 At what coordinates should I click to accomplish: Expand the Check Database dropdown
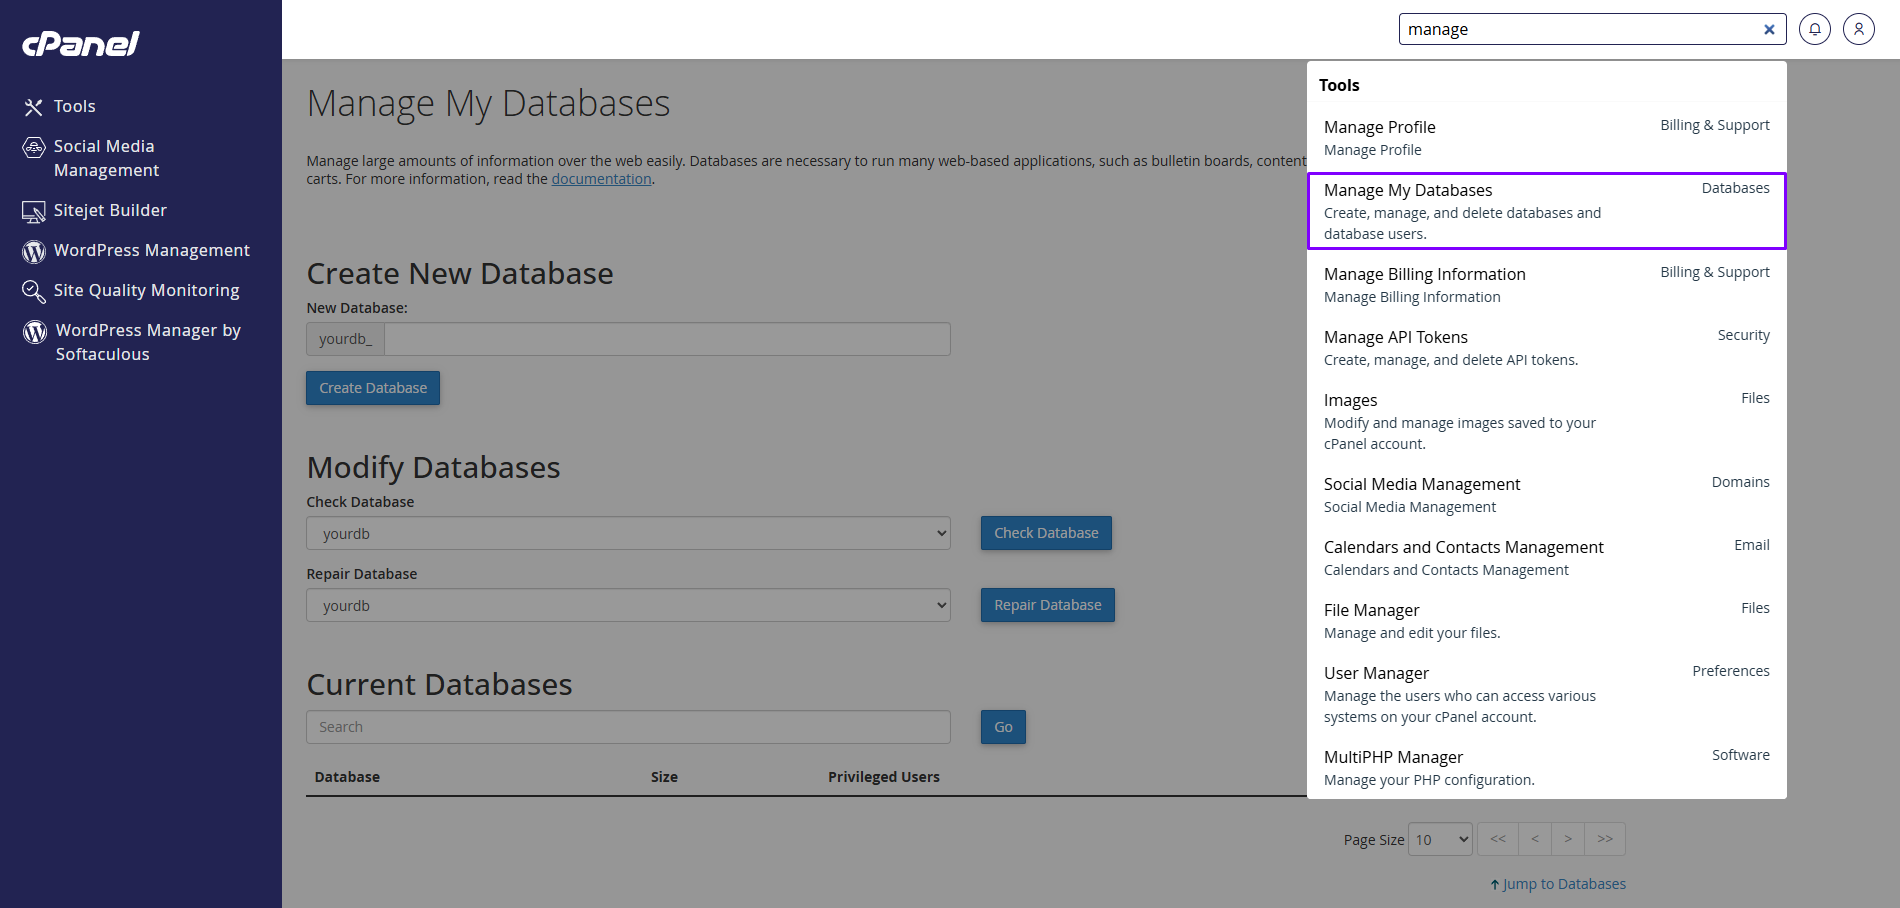pyautogui.click(x=628, y=533)
